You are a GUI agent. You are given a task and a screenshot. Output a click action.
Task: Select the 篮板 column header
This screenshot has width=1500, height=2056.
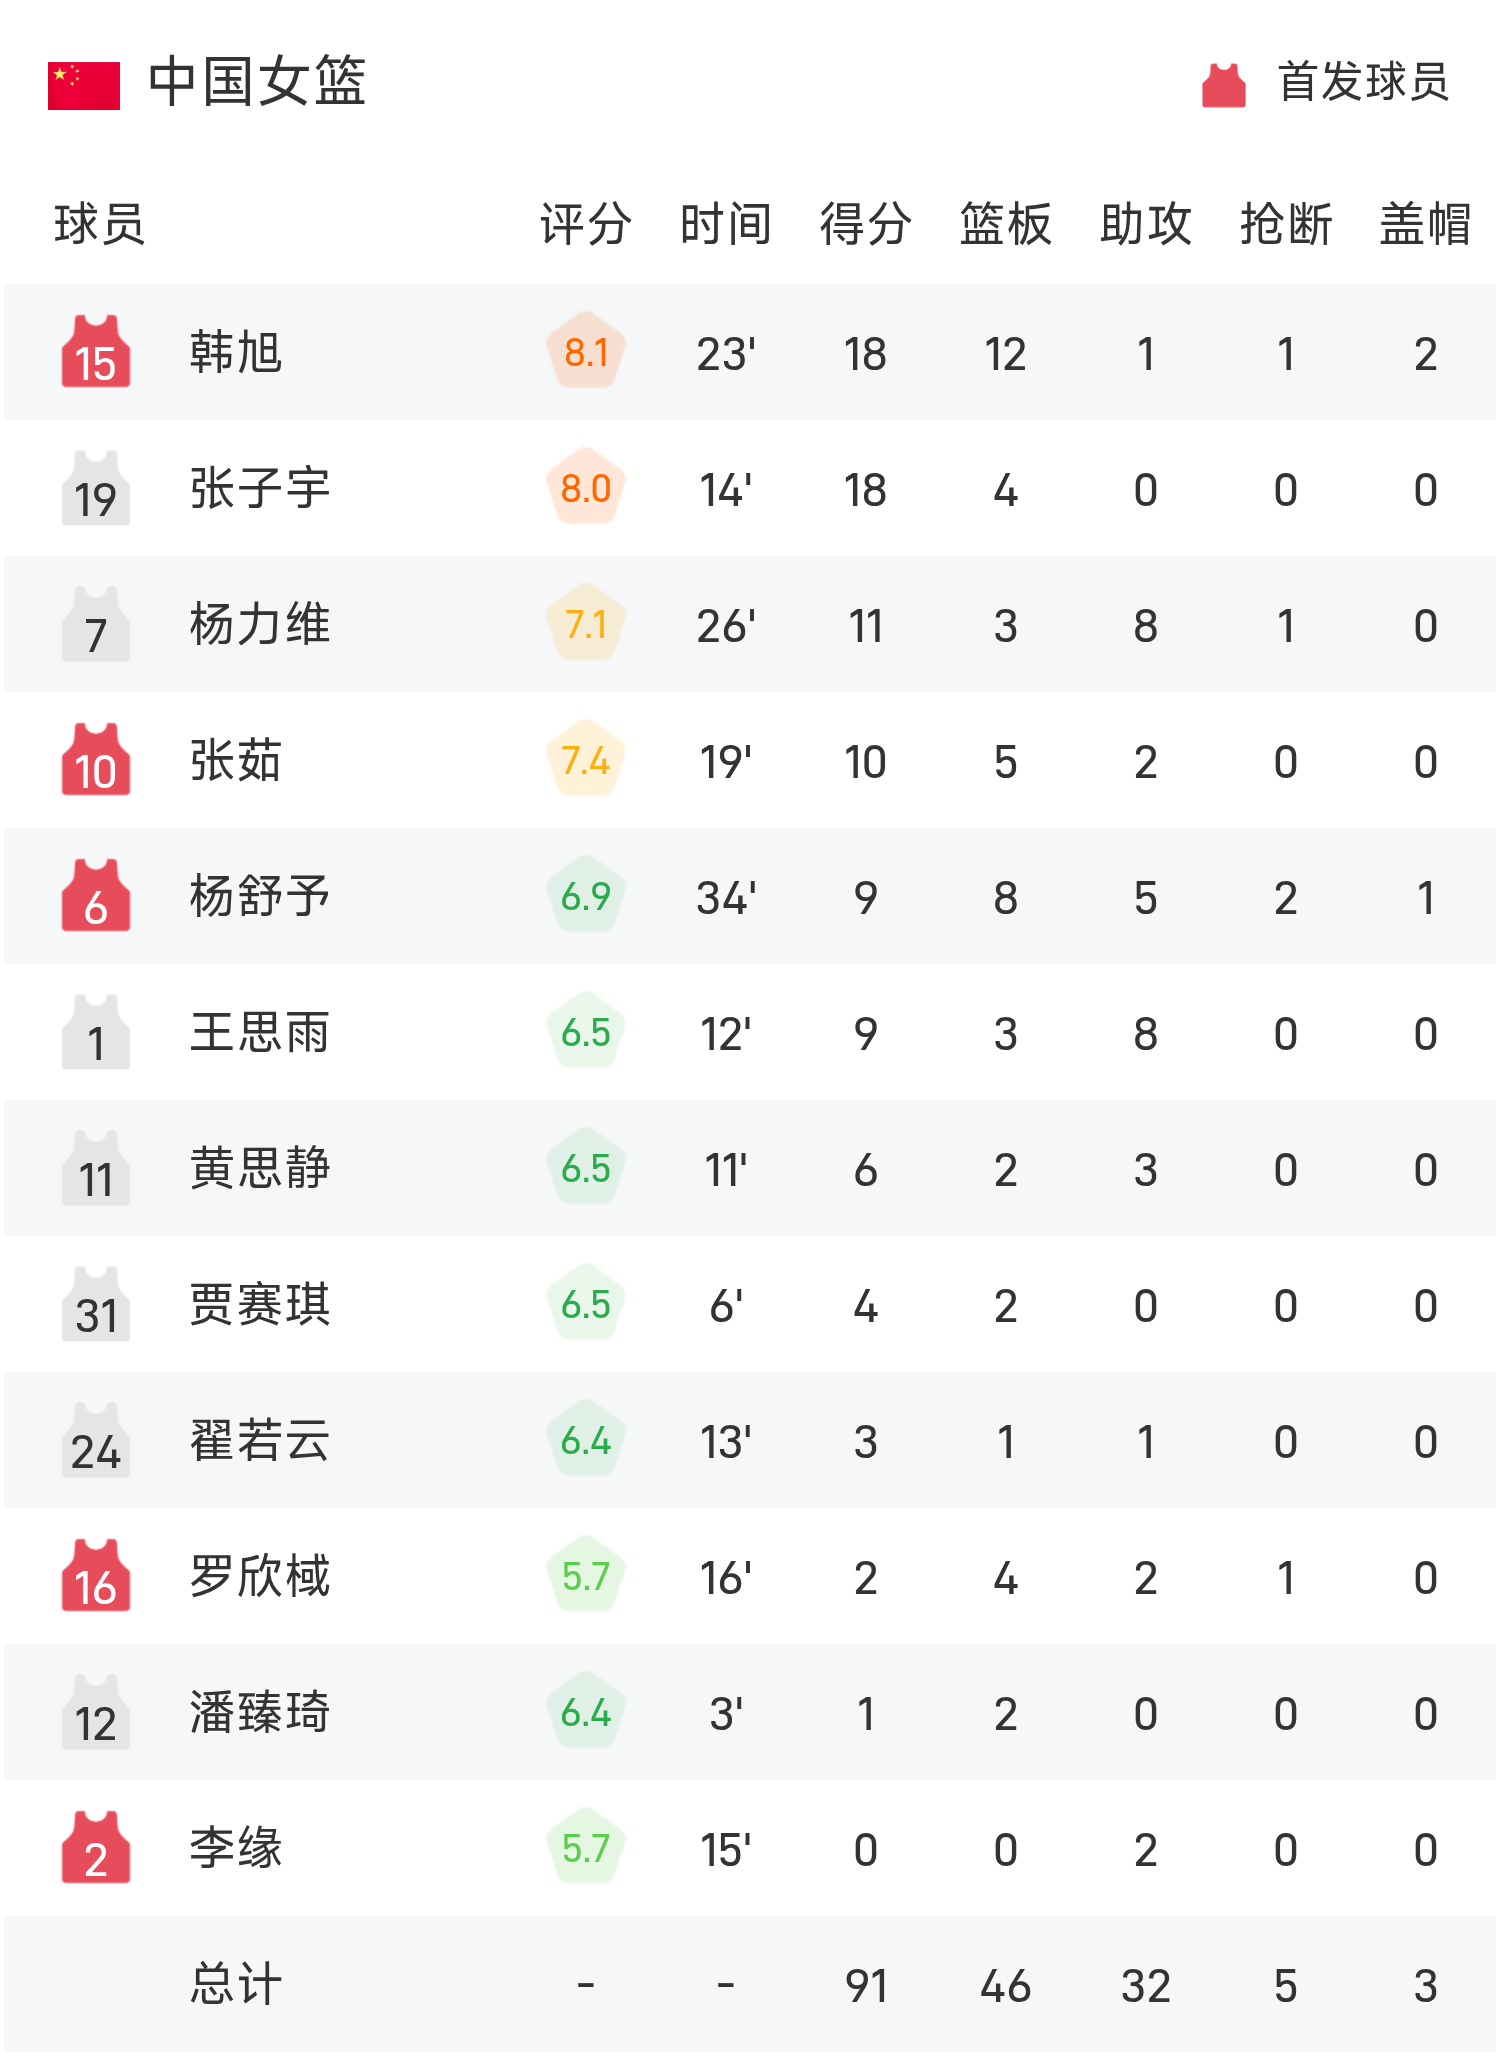(1006, 224)
